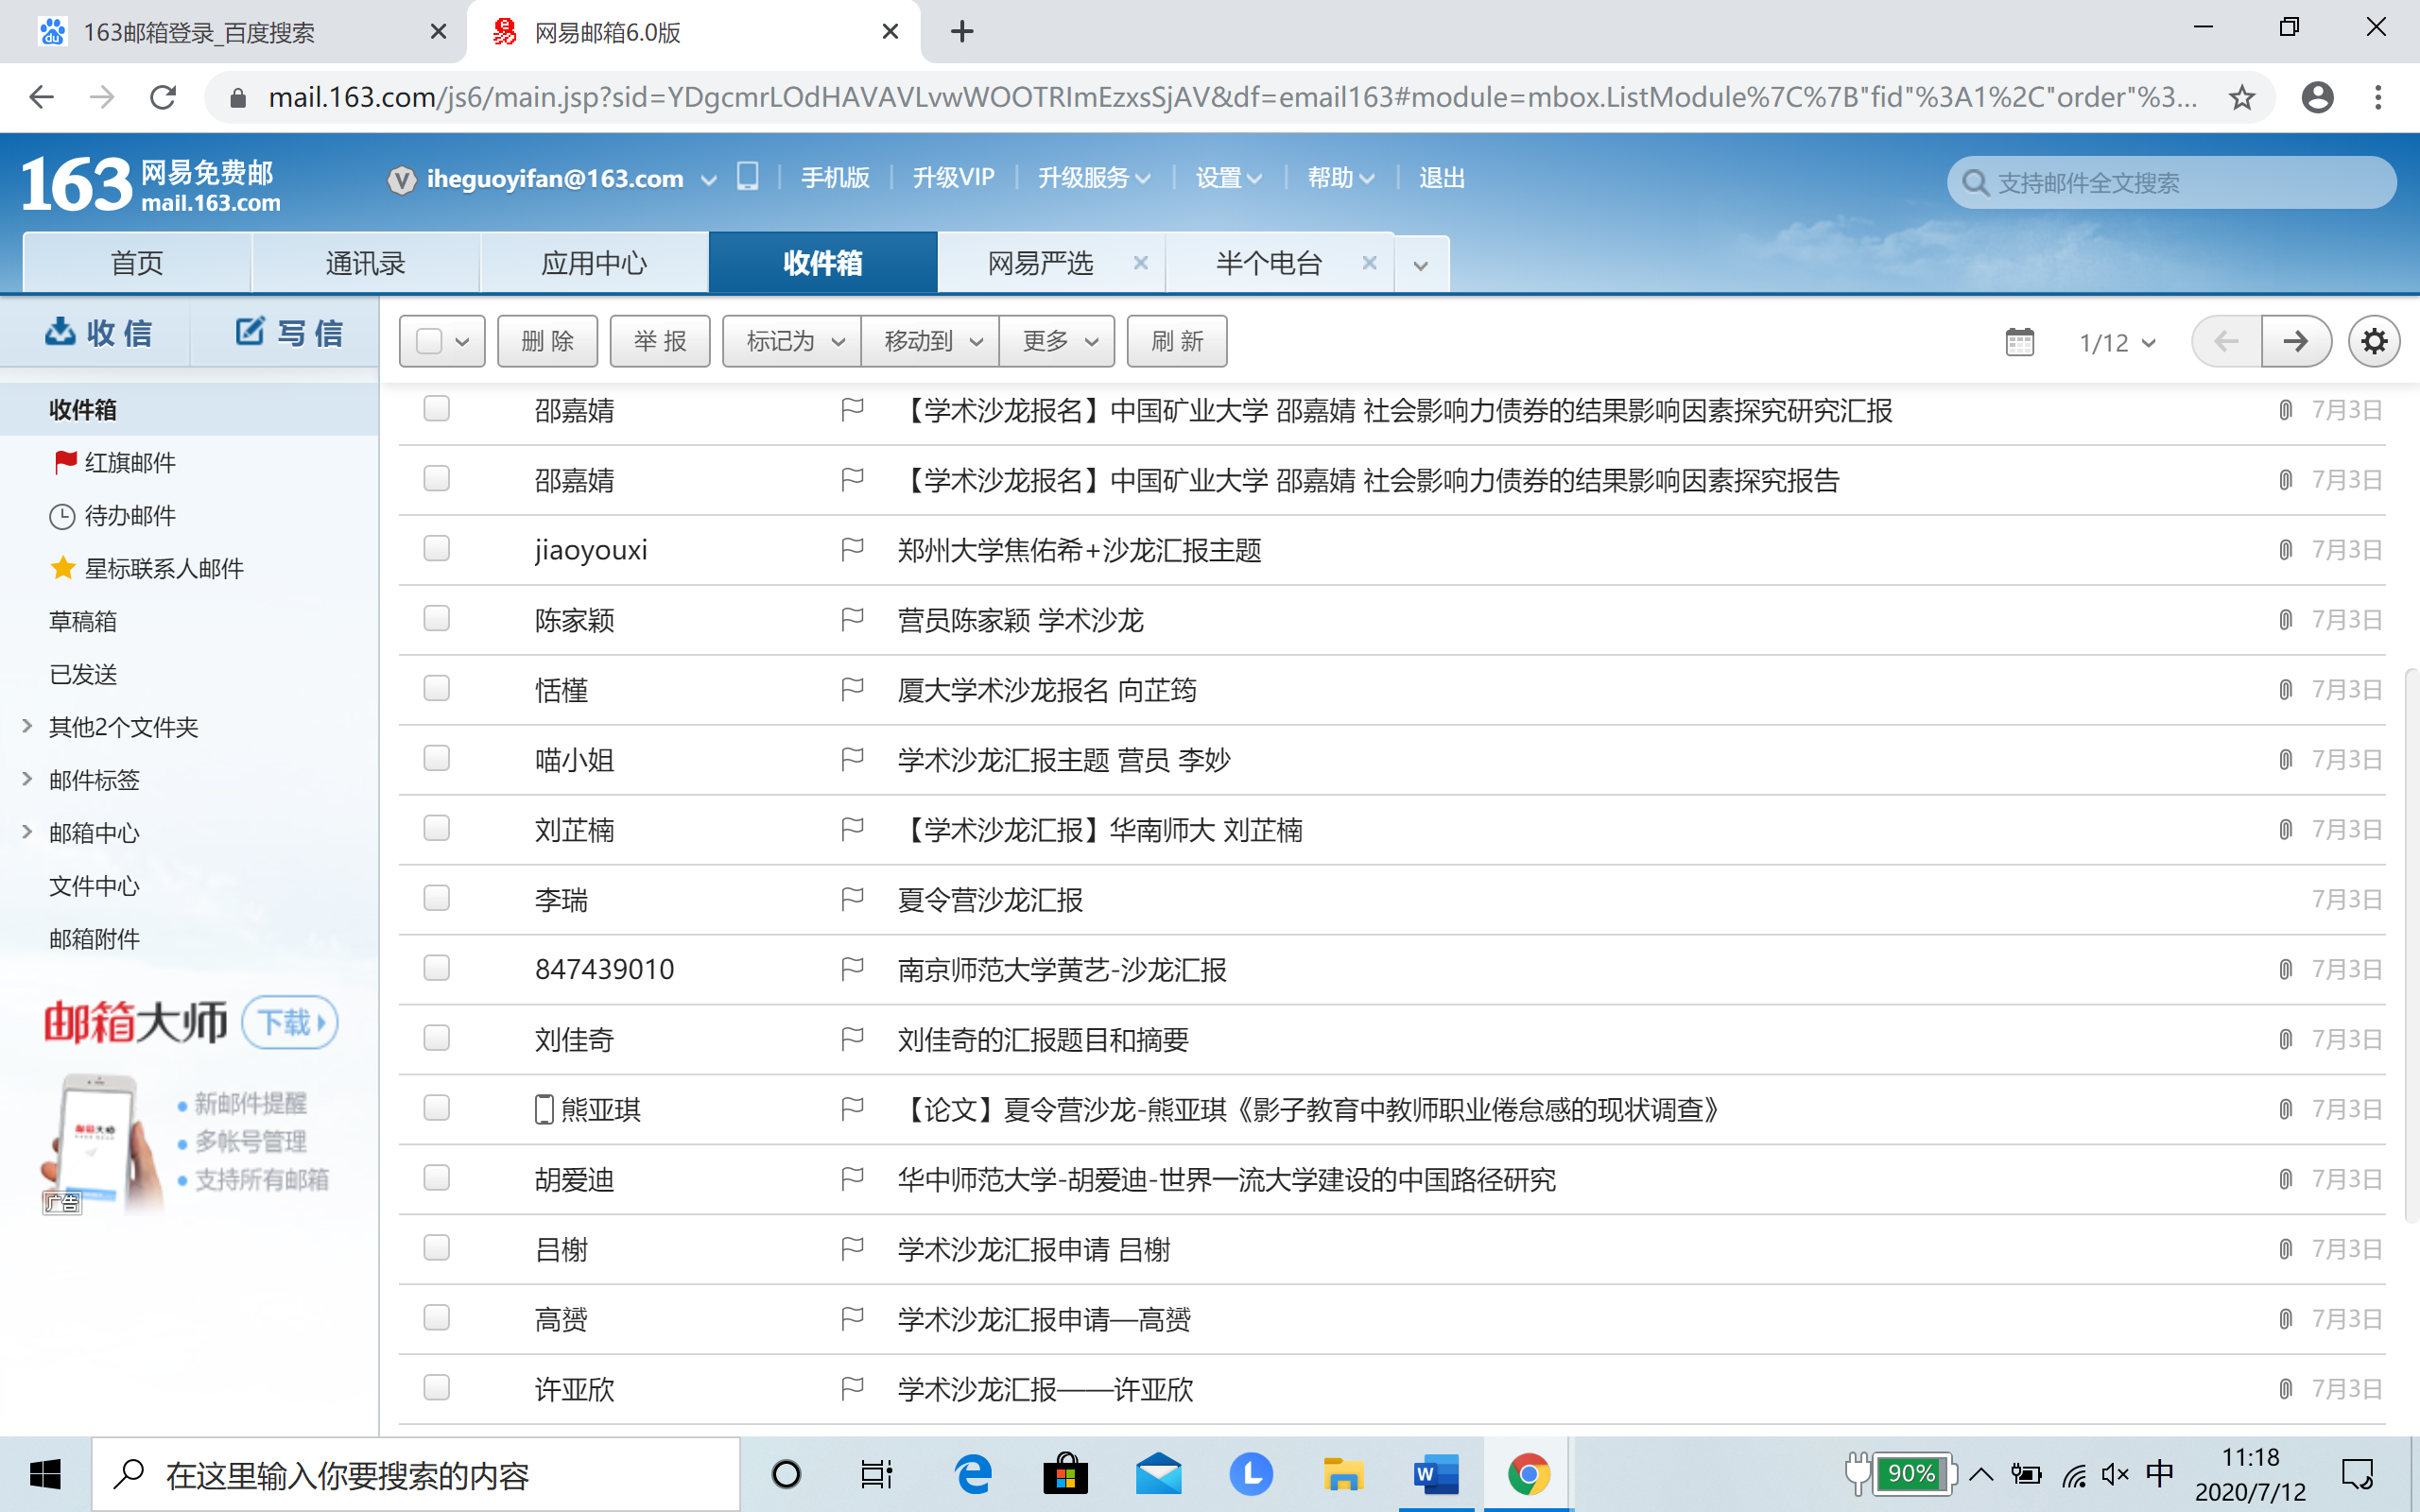Switch to the 通讯录 tab
Screen dimensions: 2420x1512
[x=365, y=263]
